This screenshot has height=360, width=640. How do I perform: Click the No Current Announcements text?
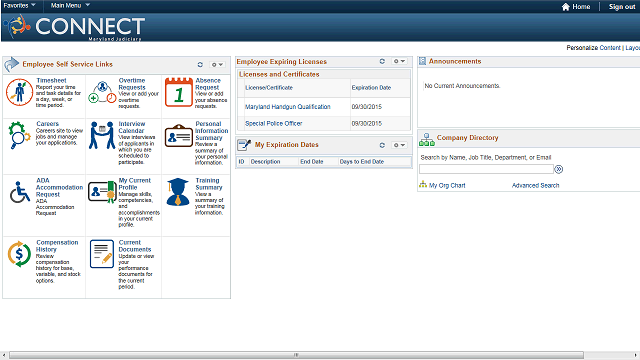(462, 86)
